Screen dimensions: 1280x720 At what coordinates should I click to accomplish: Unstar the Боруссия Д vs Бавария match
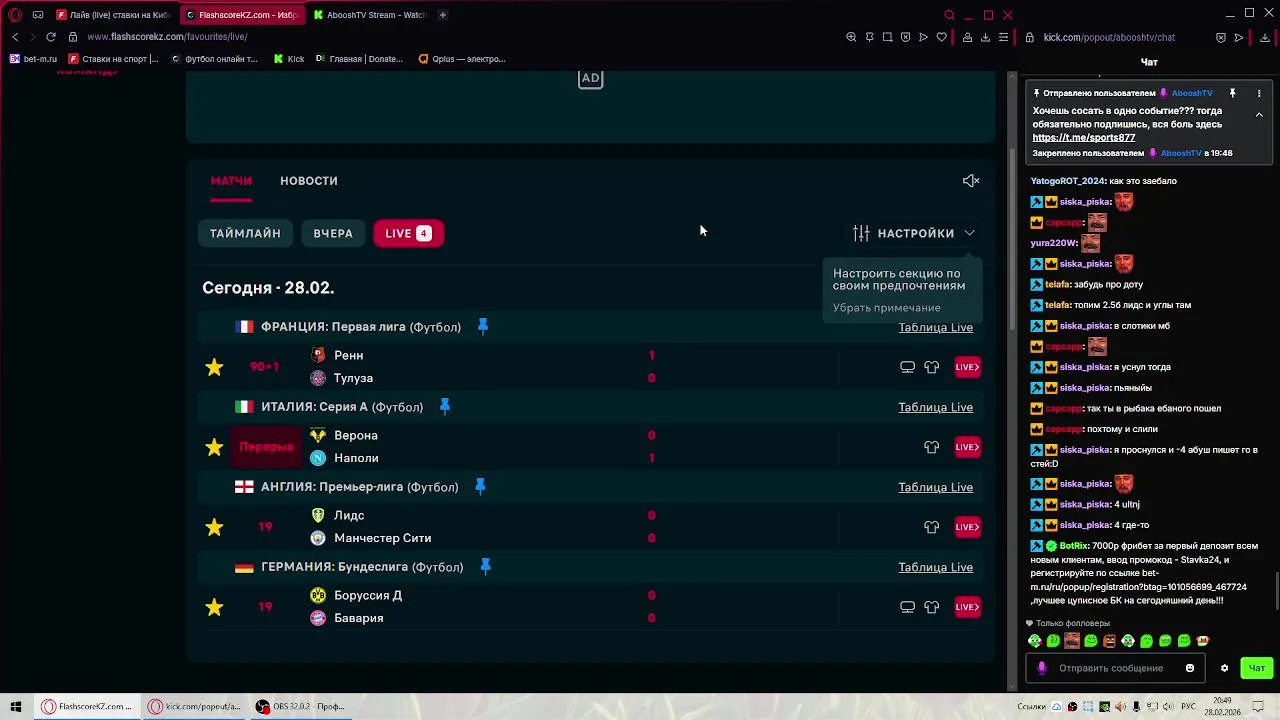click(x=214, y=607)
